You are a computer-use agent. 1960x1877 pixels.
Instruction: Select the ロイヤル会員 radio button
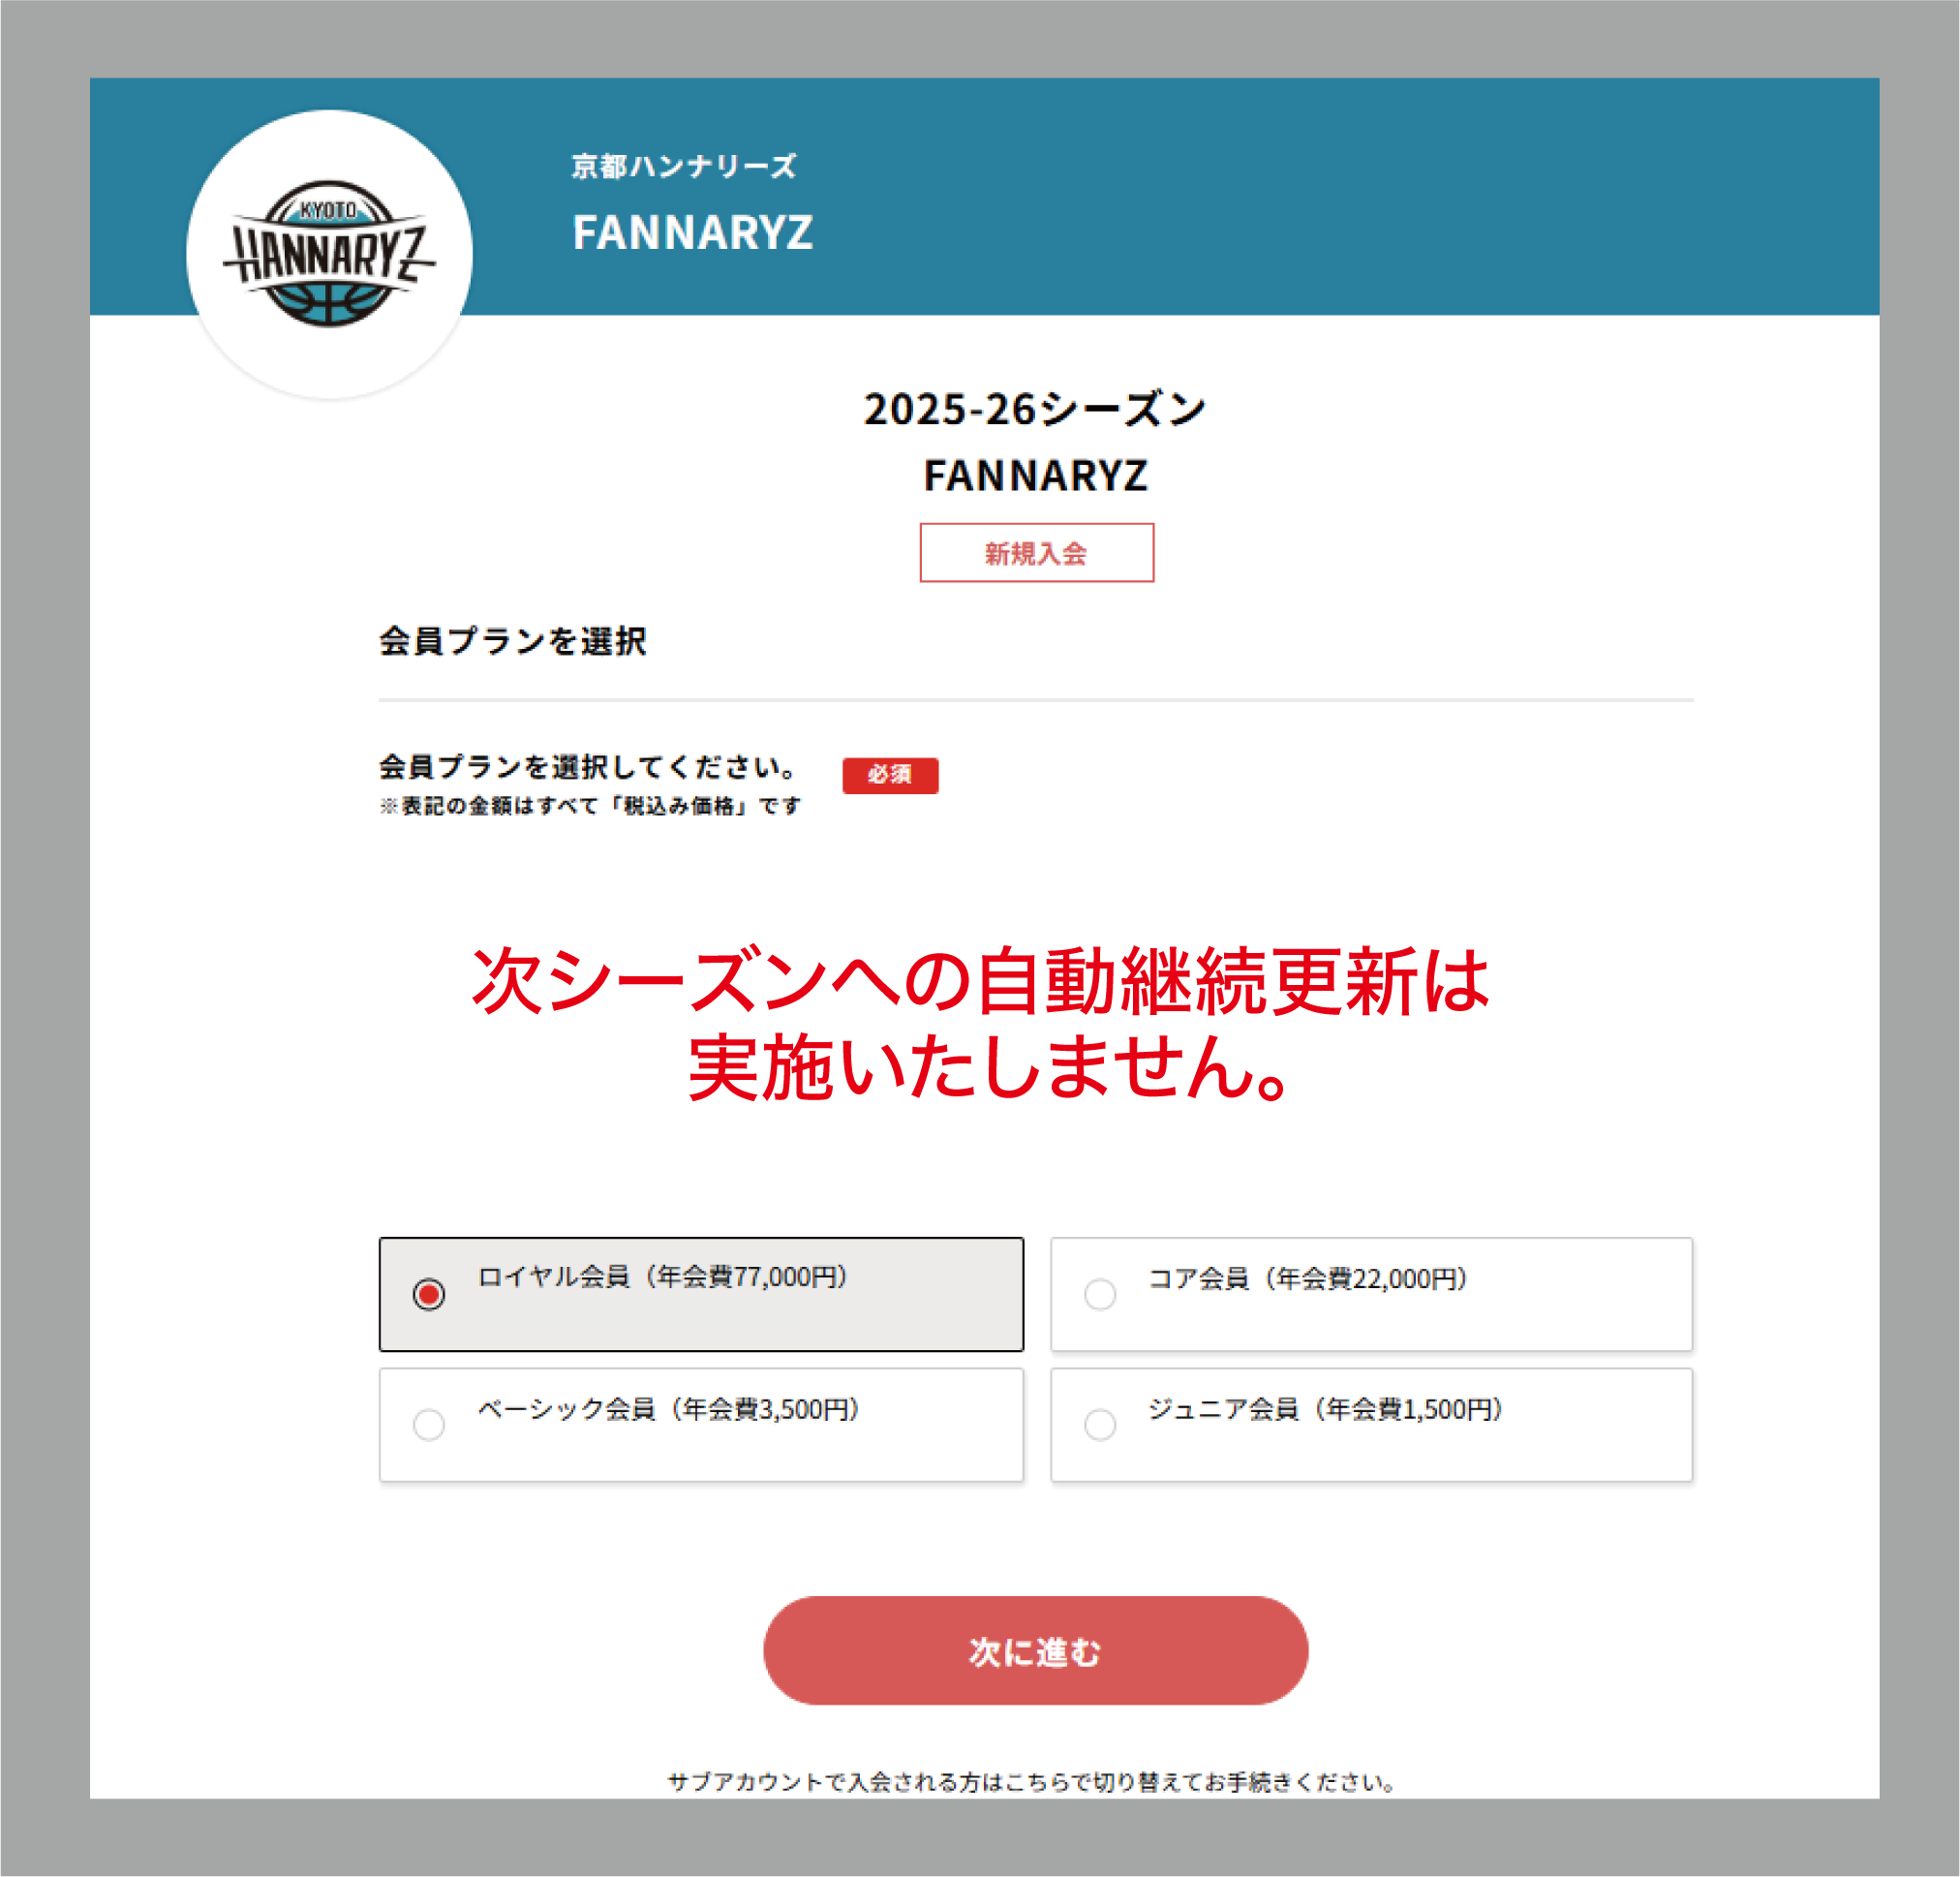click(429, 1294)
